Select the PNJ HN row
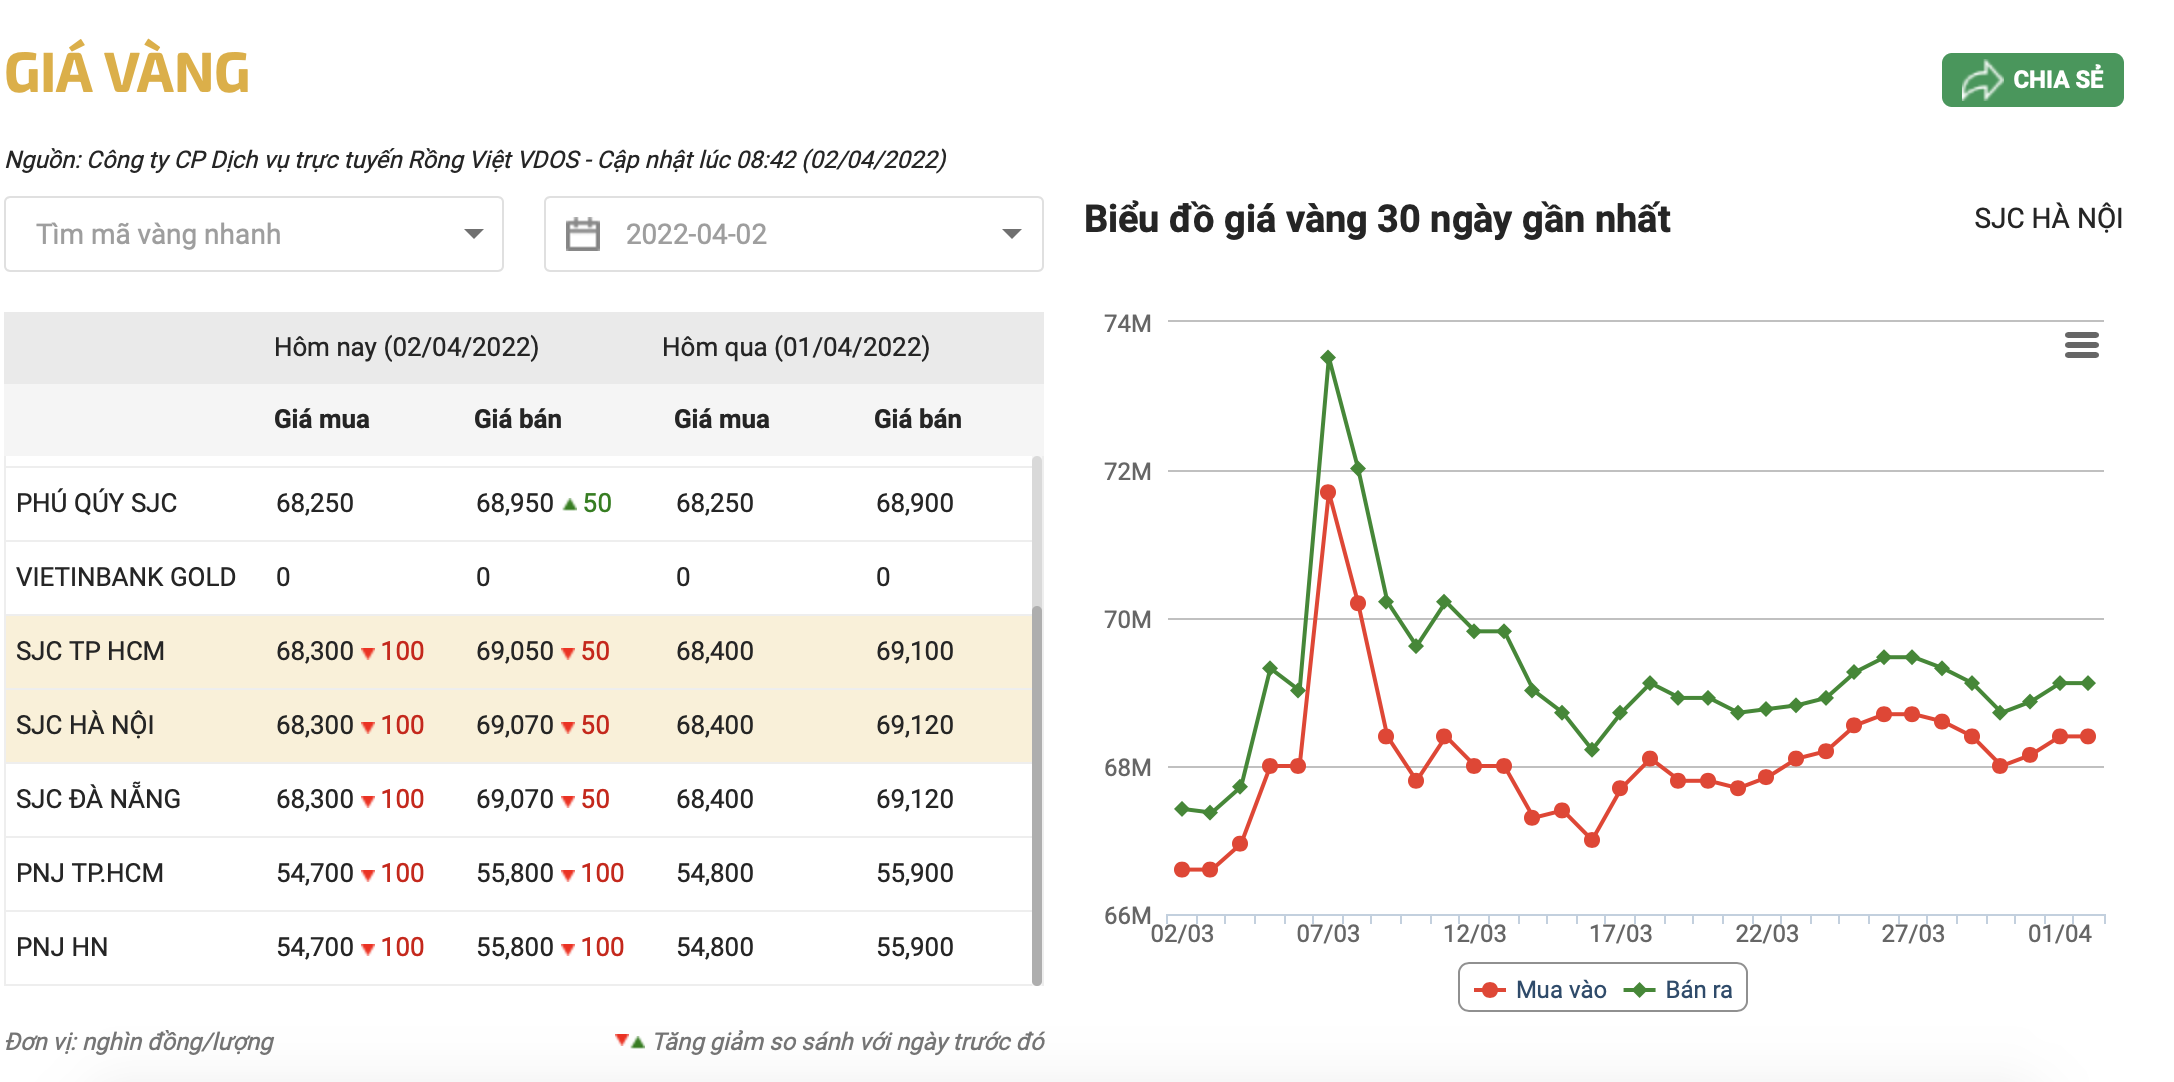The height and width of the screenshot is (1082, 2174). click(x=518, y=947)
